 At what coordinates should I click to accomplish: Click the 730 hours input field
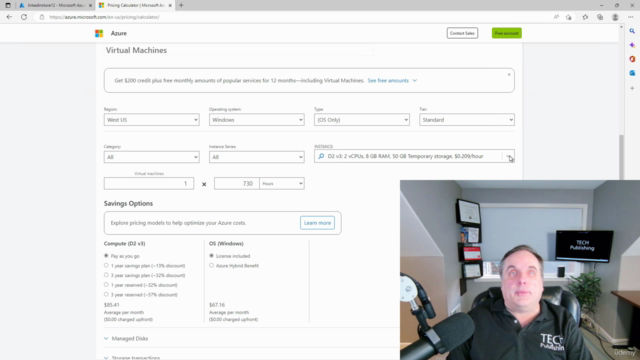pyautogui.click(x=237, y=184)
